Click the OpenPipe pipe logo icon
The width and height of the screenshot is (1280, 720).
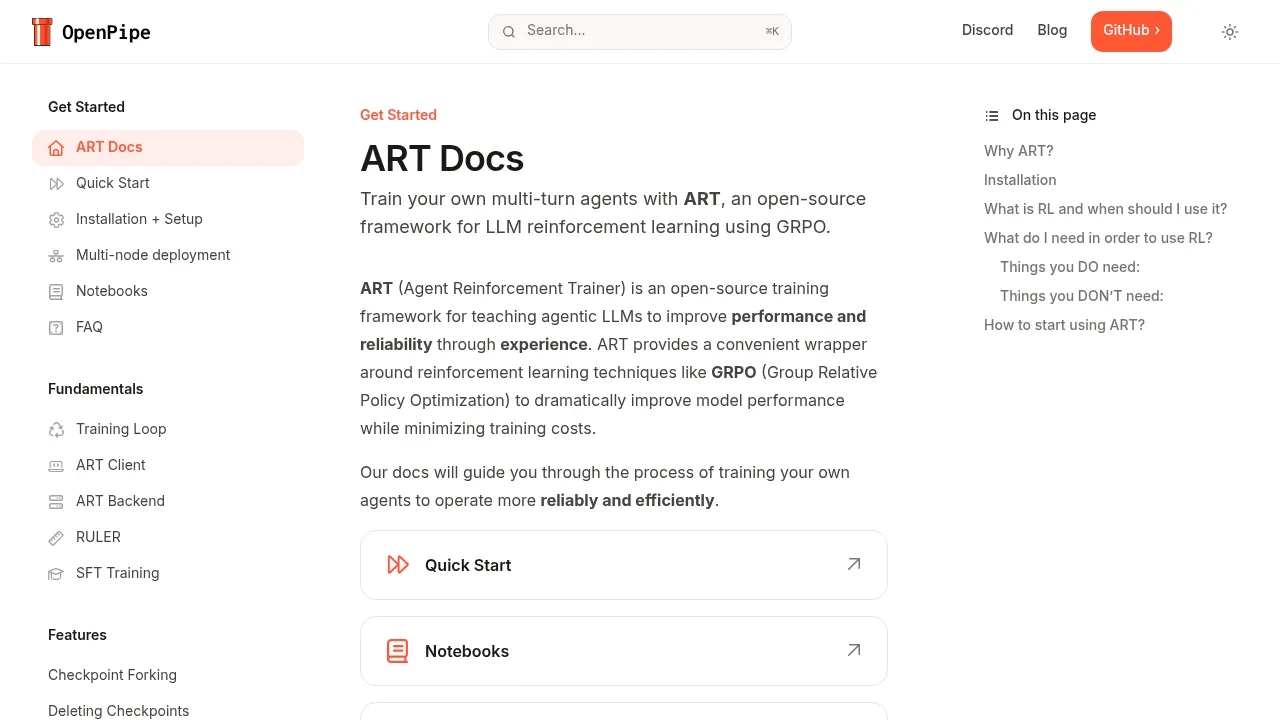pos(42,32)
